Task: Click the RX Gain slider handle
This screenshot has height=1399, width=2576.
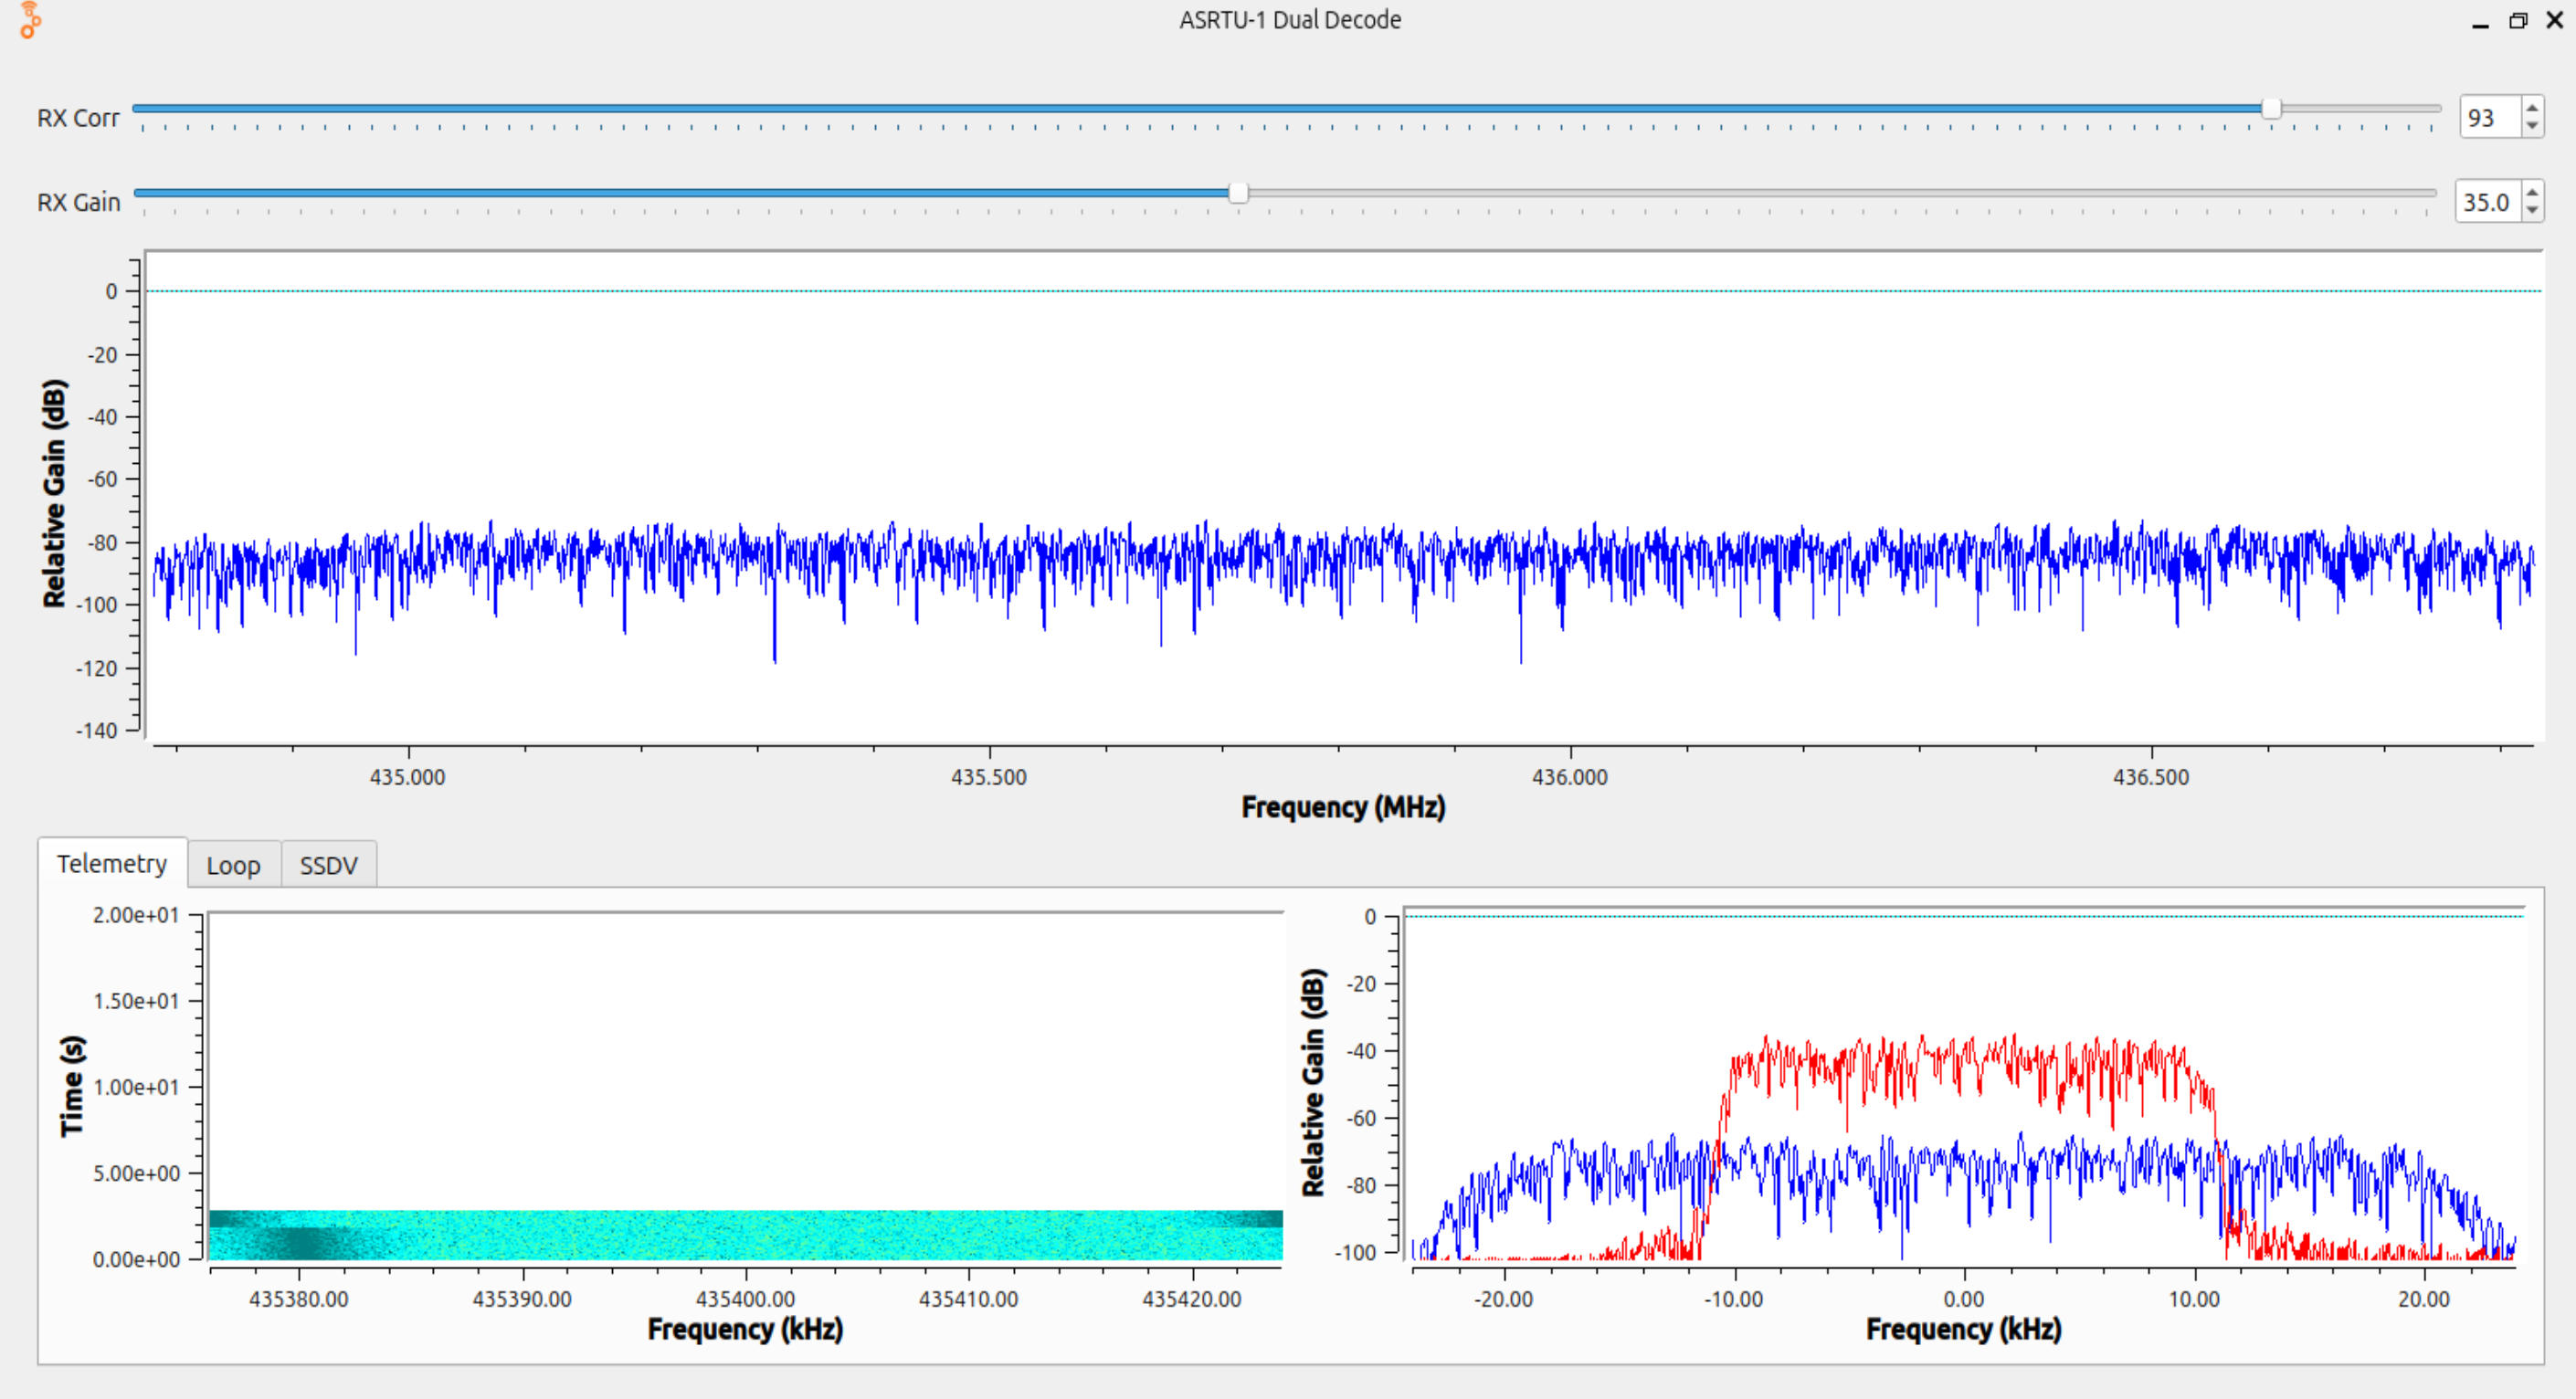Action: [1238, 193]
